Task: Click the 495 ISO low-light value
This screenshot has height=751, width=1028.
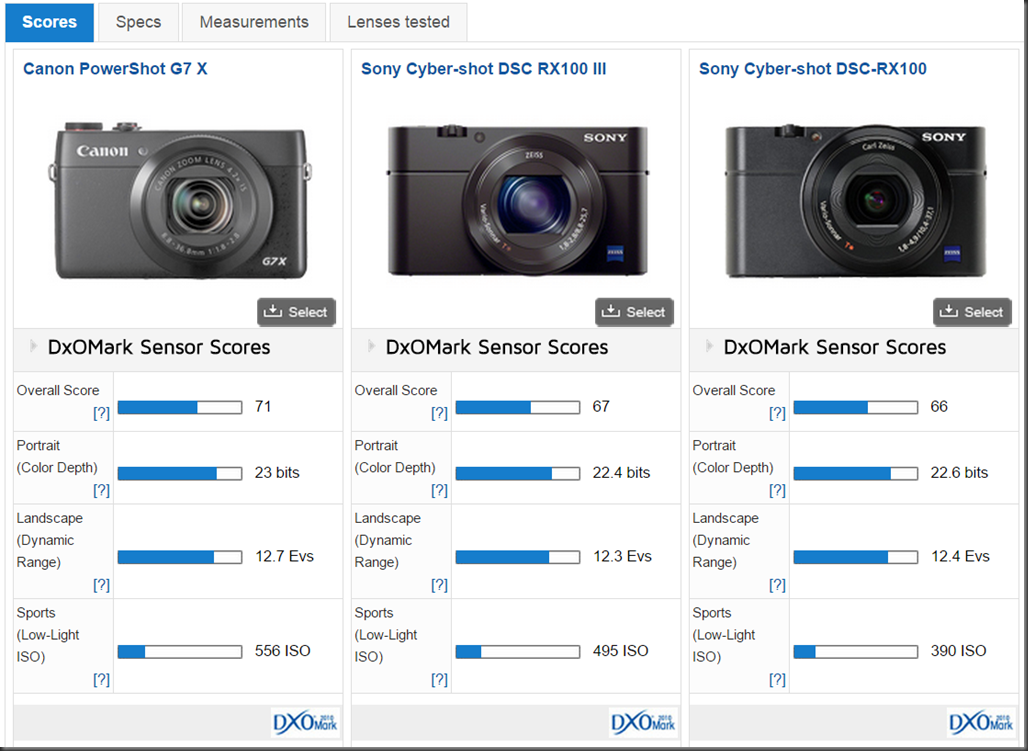Action: point(621,651)
